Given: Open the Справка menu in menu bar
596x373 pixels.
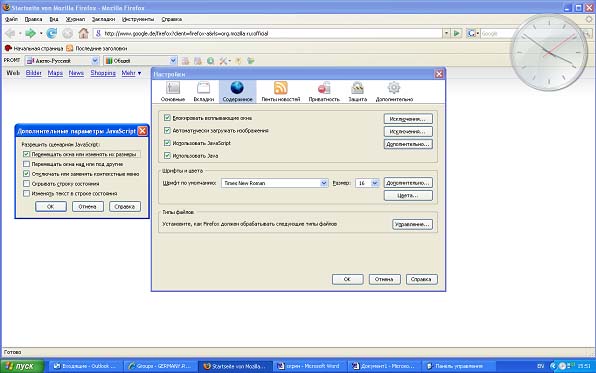Looking at the screenshot, I should [x=171, y=19].
